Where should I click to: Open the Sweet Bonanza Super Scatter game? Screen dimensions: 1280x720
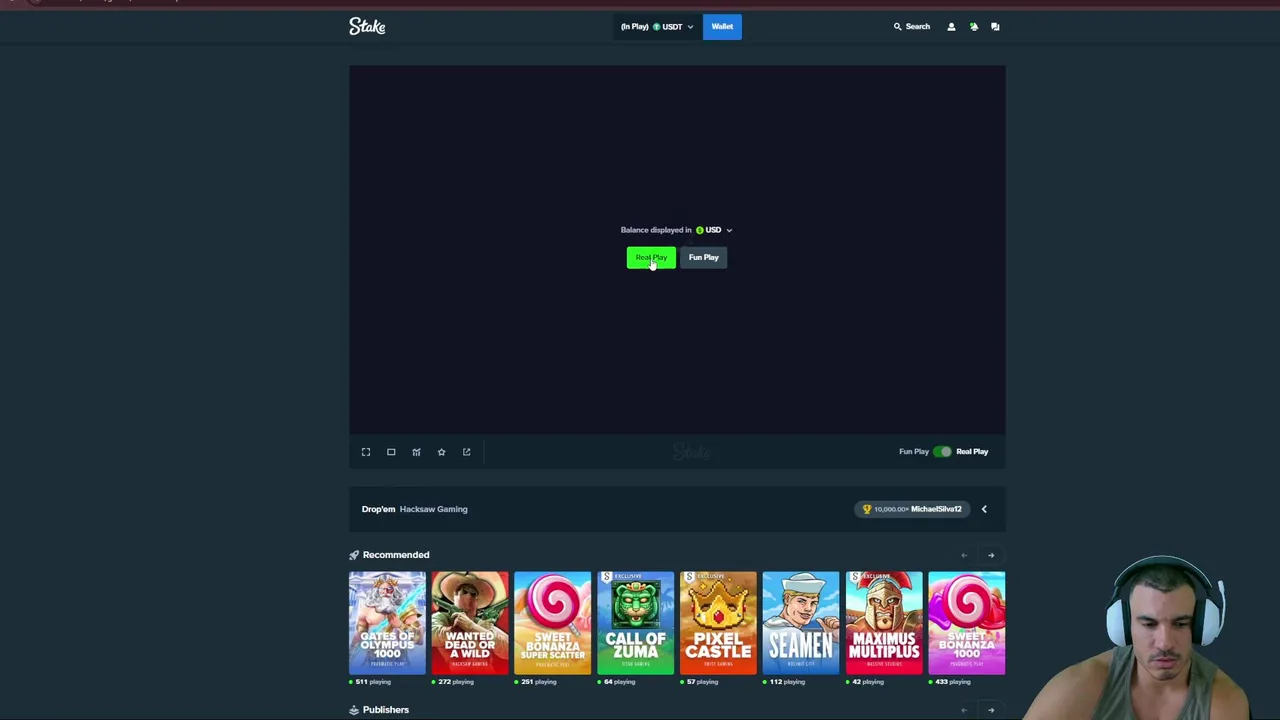tap(553, 623)
